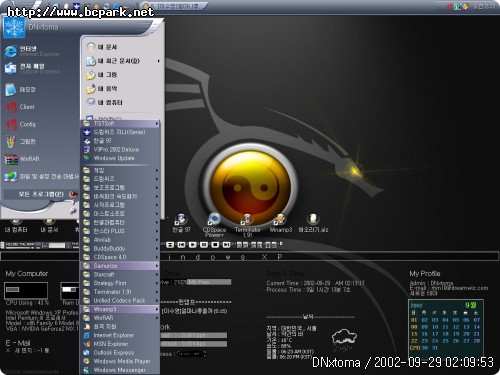Expand the WinRAR program folder in programs list
500x375 pixels.
point(120,318)
